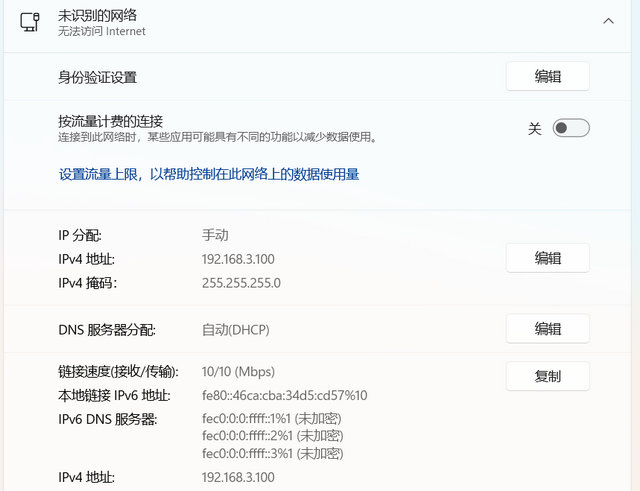This screenshot has height=491, width=640.
Task: Click 编辑 button for IP 分配
Action: (x=547, y=258)
